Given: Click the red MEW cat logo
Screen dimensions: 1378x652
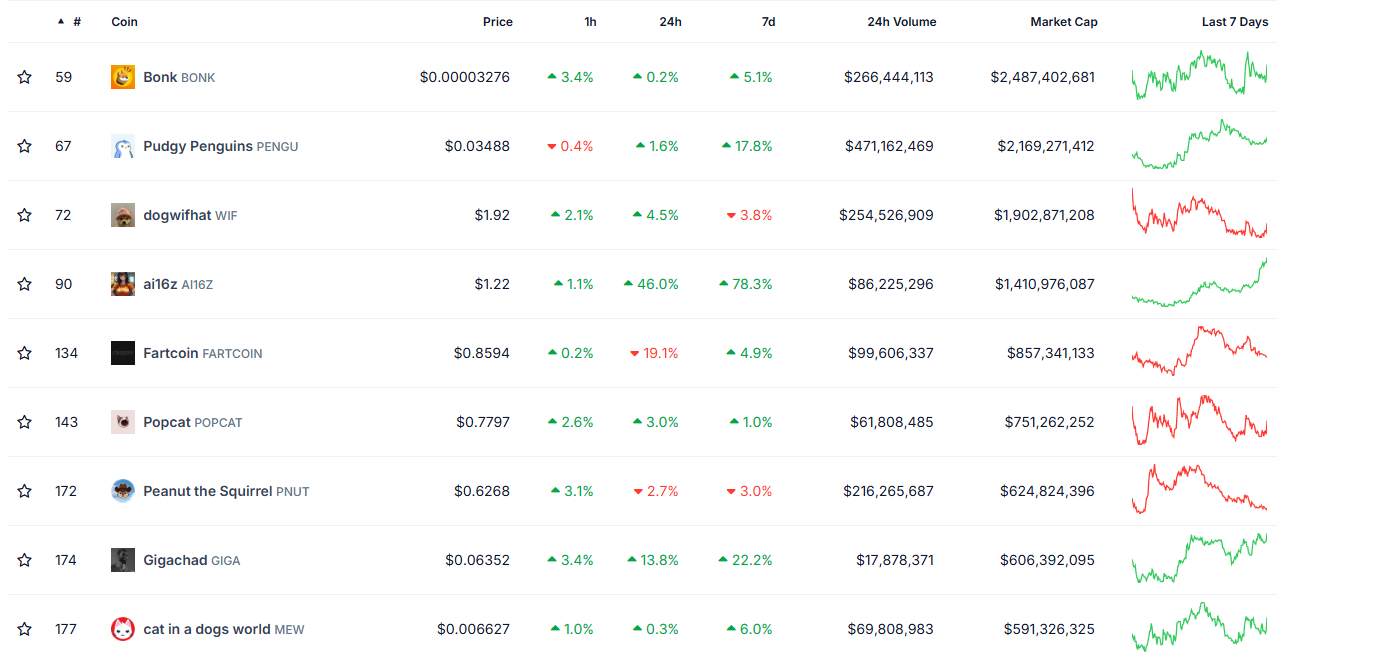Looking at the screenshot, I should coord(123,629).
